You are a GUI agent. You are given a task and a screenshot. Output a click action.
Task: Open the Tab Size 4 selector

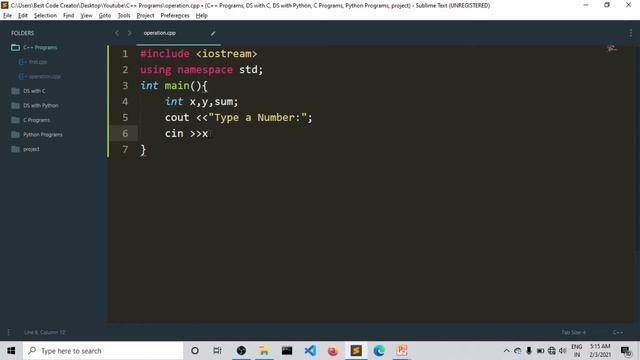[573, 332]
